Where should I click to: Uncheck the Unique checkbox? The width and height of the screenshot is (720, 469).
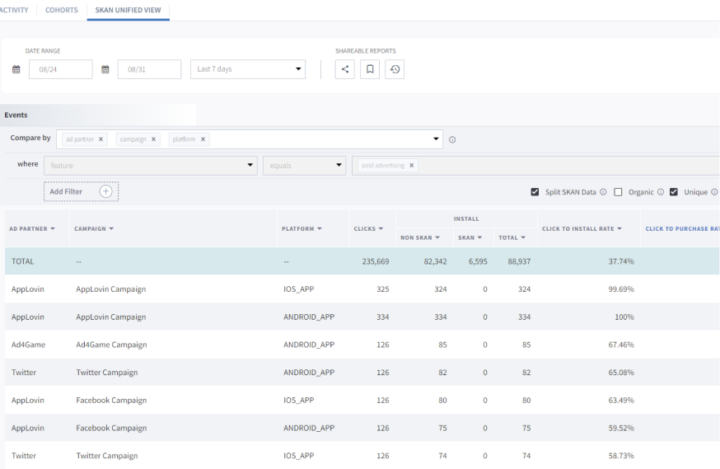[674, 192]
